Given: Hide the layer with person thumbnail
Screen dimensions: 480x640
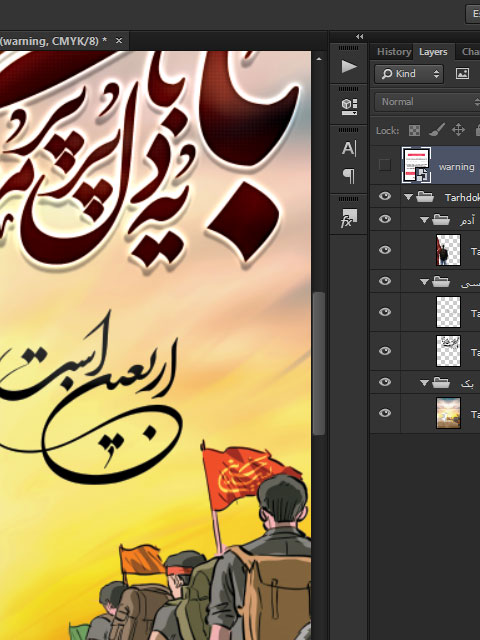Looking at the screenshot, I should tap(384, 250).
